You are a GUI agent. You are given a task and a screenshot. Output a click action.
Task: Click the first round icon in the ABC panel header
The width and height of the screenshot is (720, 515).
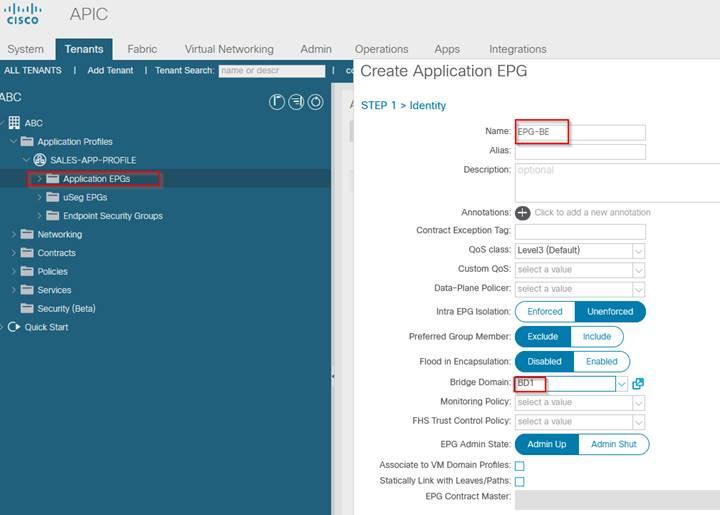(x=276, y=102)
